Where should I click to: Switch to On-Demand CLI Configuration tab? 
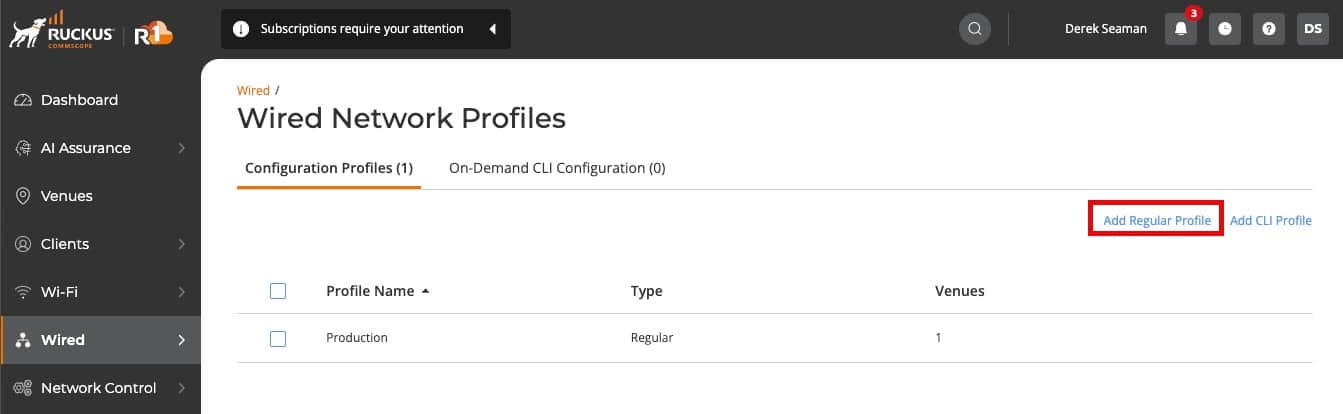click(x=557, y=168)
